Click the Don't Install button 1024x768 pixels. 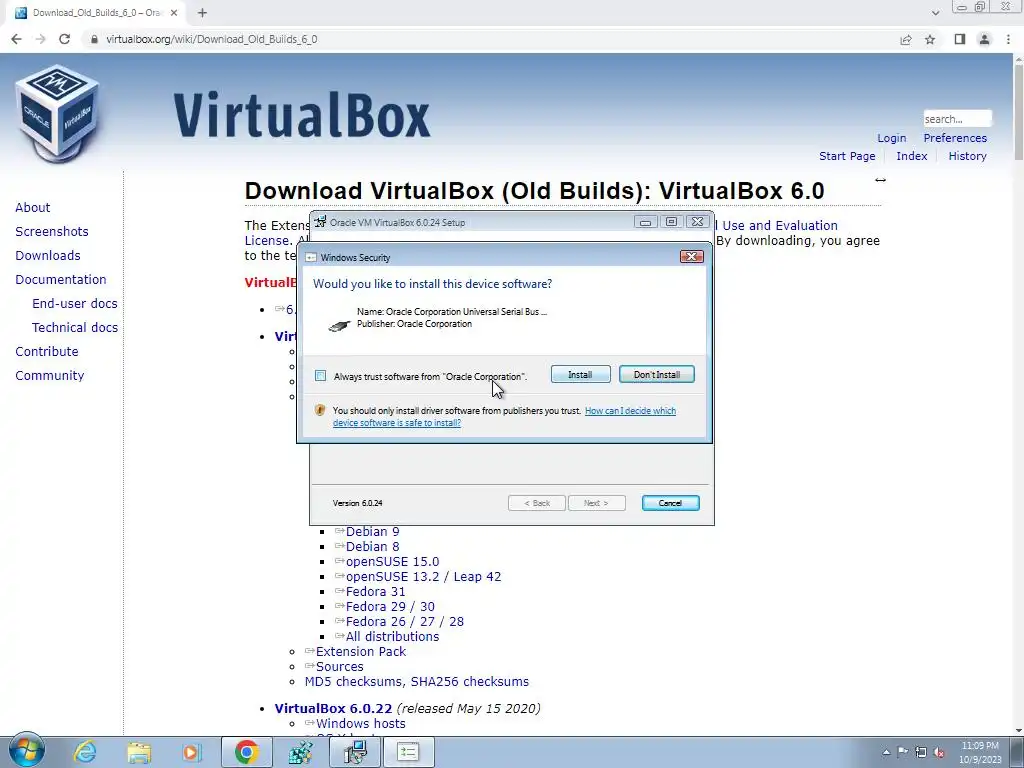click(656, 374)
